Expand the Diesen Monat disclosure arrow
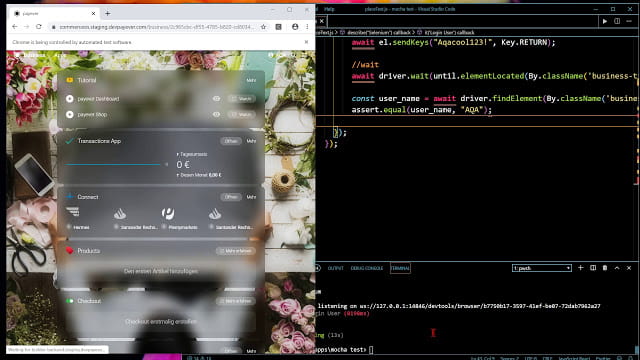640x360 pixels. [178, 175]
